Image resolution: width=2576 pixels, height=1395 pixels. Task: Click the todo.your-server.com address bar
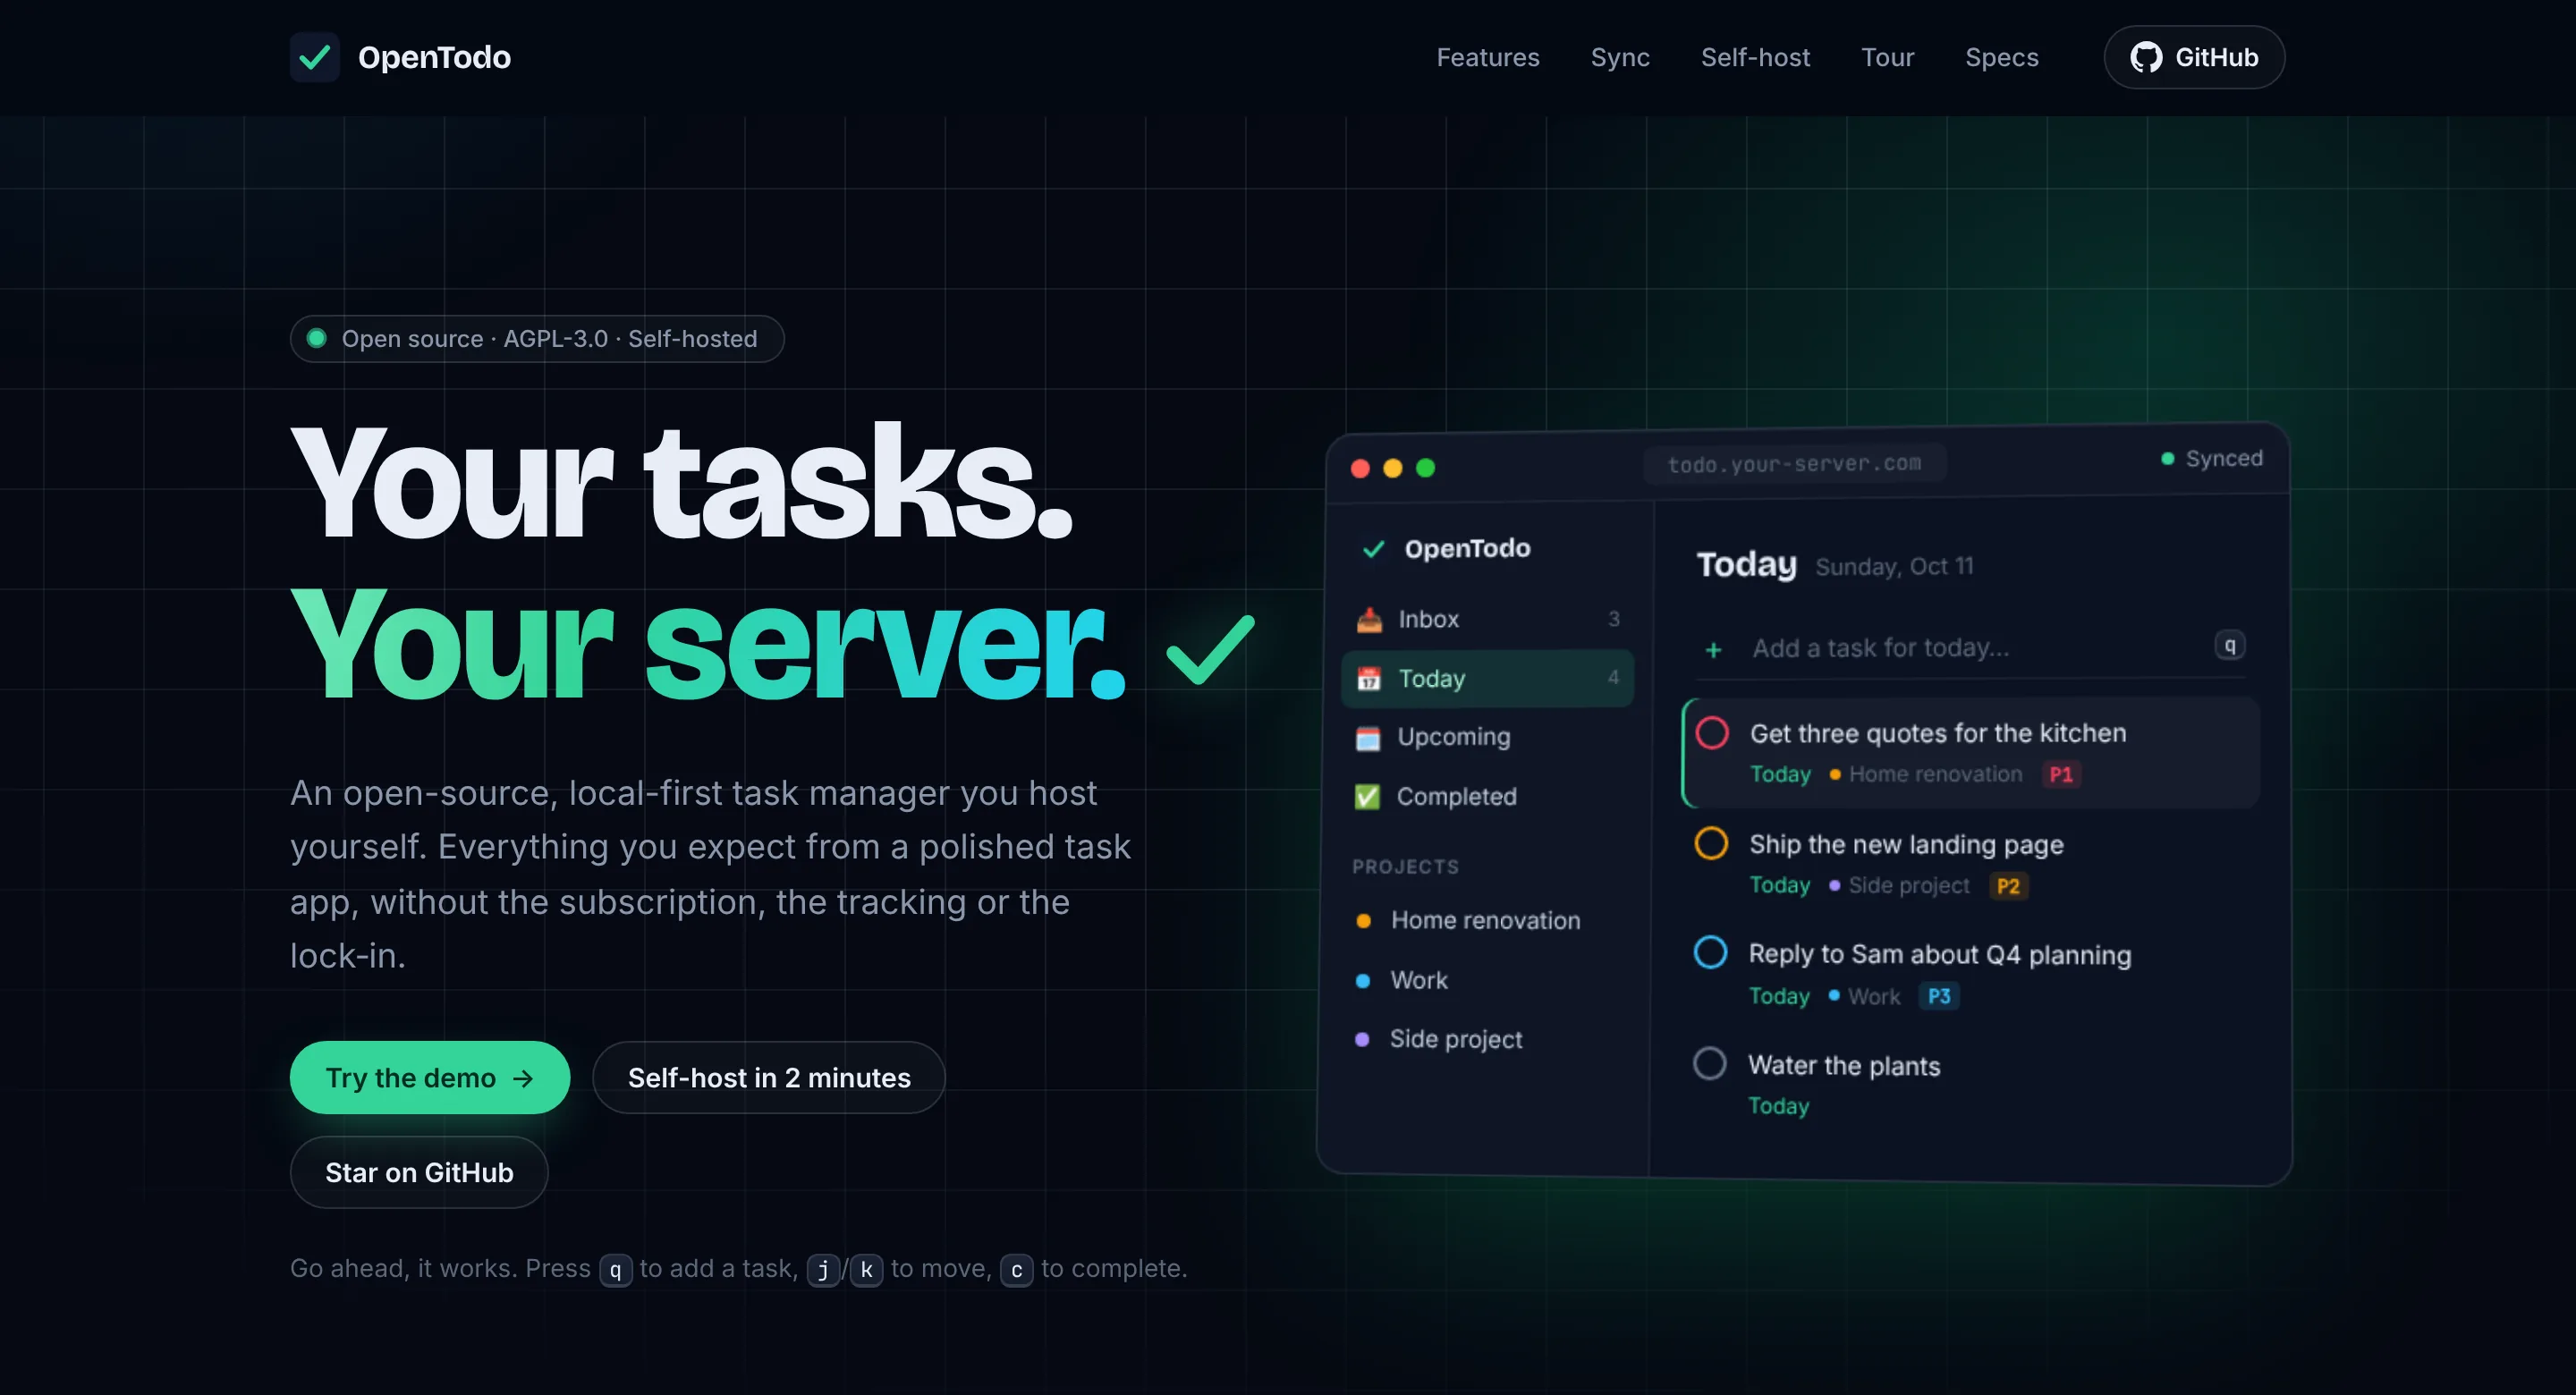pos(1794,464)
